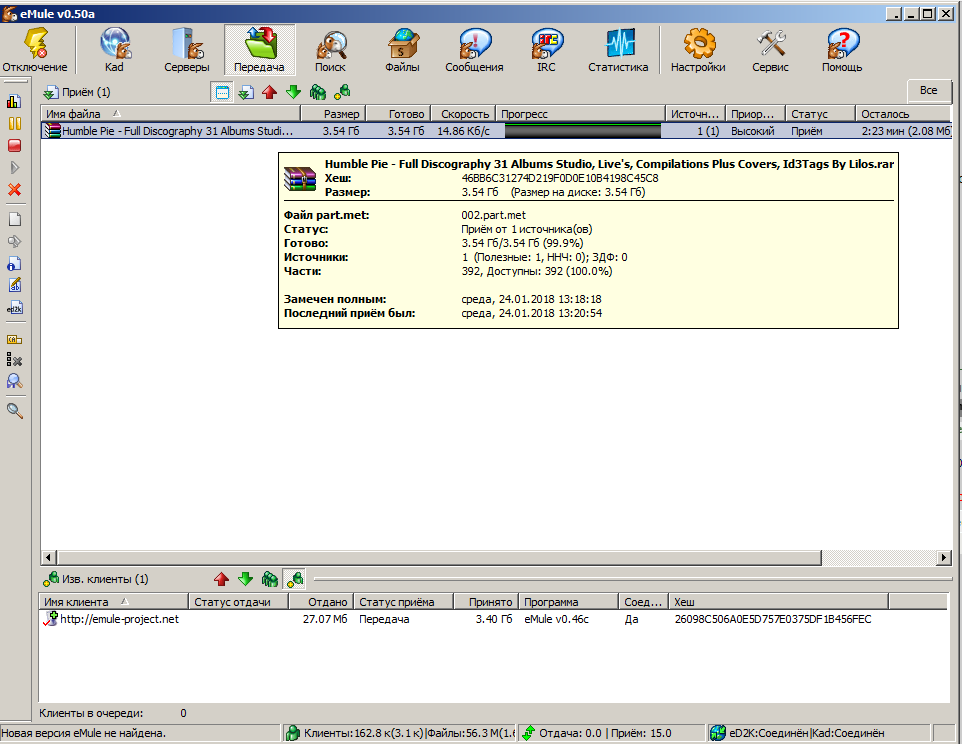
Task: Show downloading list in lower pane toolbar
Action: (x=245, y=578)
